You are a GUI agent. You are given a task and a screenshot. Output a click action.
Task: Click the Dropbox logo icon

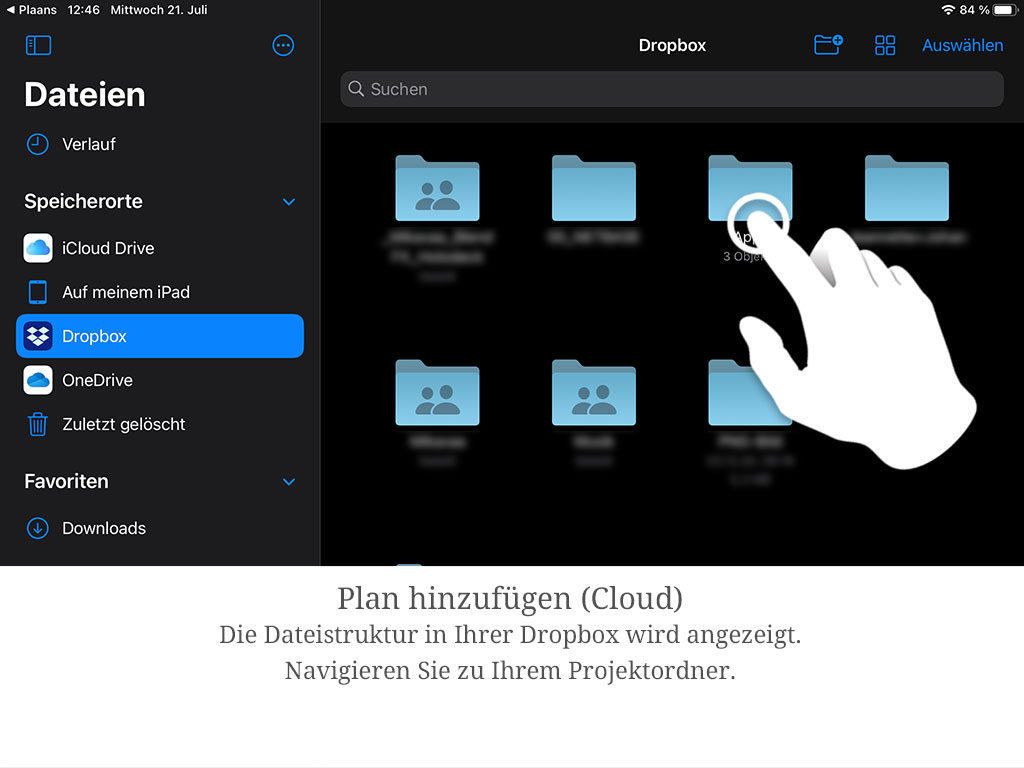click(38, 336)
